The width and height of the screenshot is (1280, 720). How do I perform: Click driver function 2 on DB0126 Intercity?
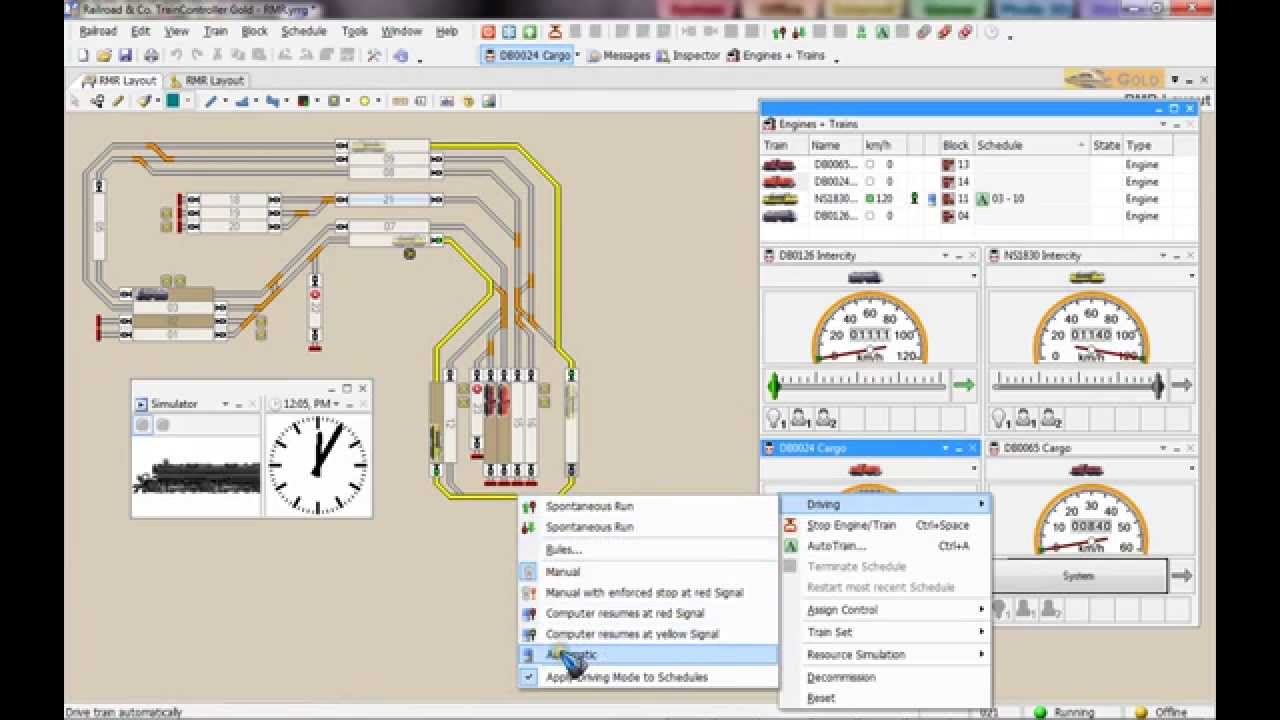tap(825, 419)
